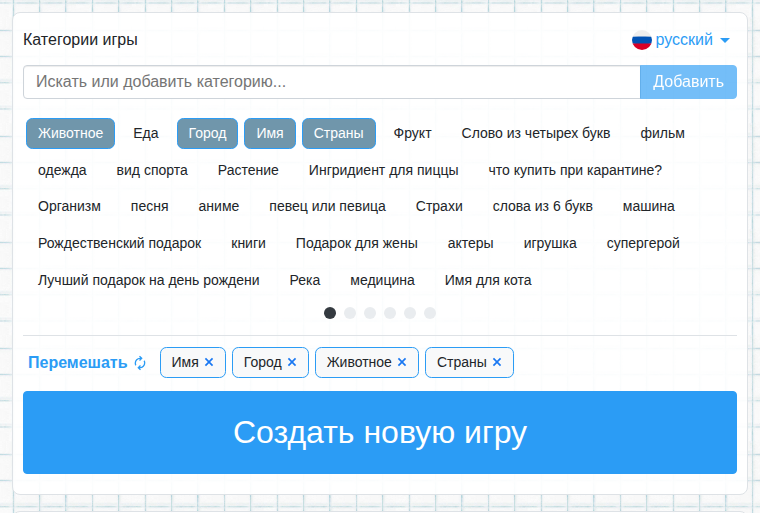The height and width of the screenshot is (513, 760).
Task: Click the Добавить button
Action: point(688,82)
